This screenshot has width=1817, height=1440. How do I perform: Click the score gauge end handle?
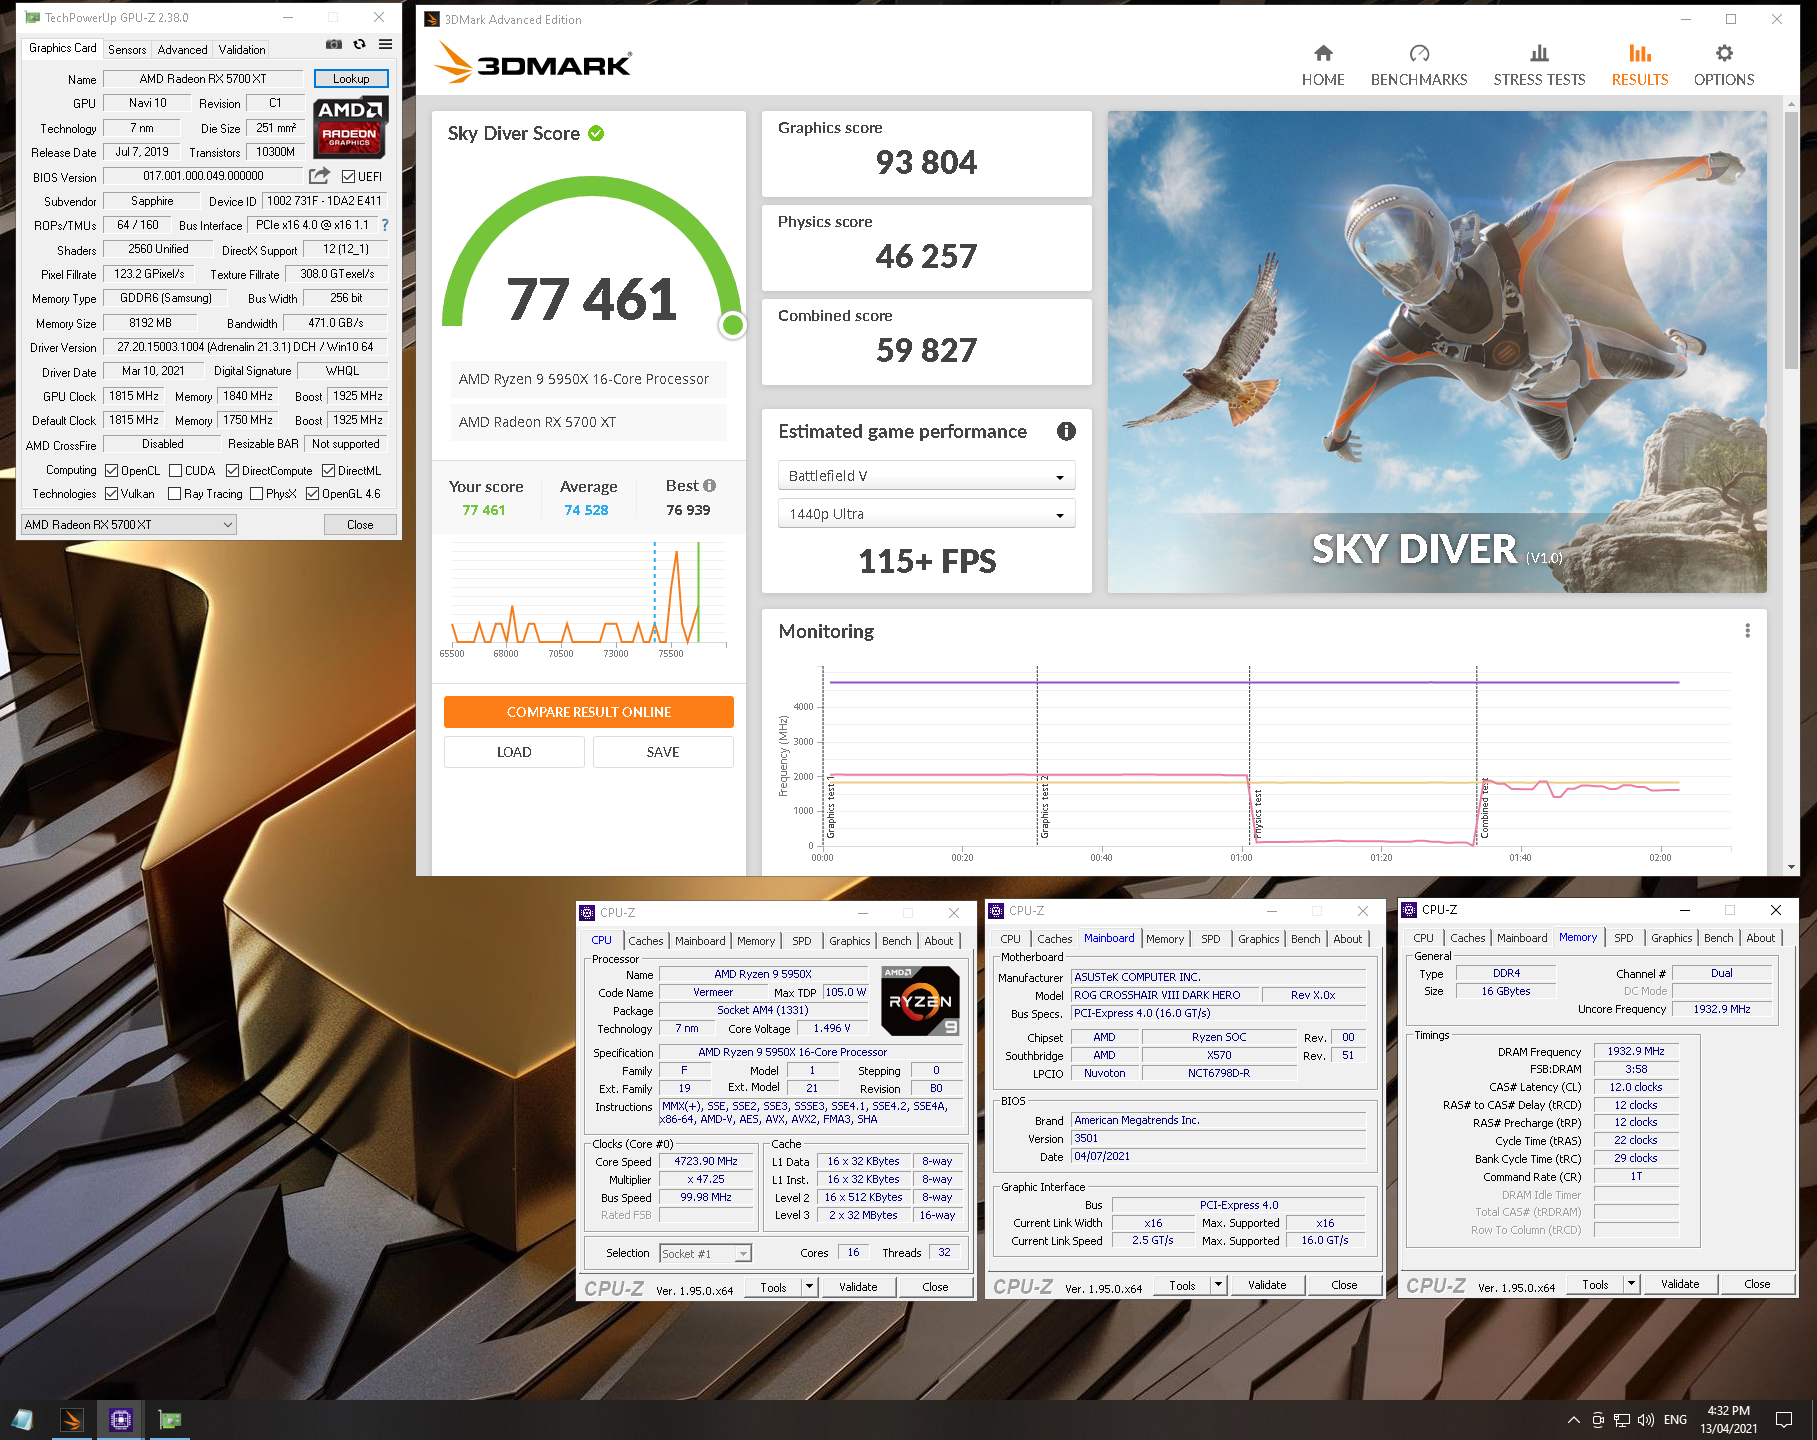tap(733, 324)
